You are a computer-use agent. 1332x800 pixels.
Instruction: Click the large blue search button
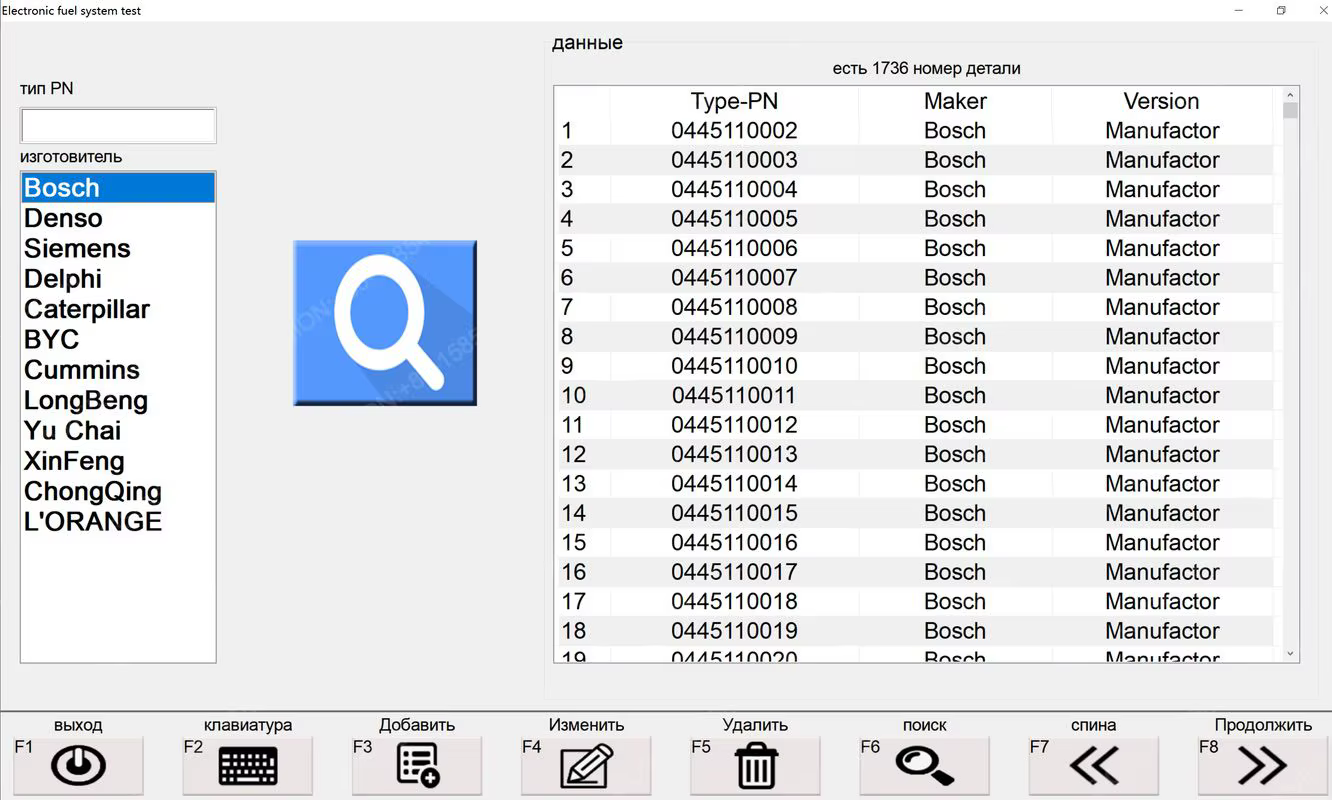[x=385, y=323]
